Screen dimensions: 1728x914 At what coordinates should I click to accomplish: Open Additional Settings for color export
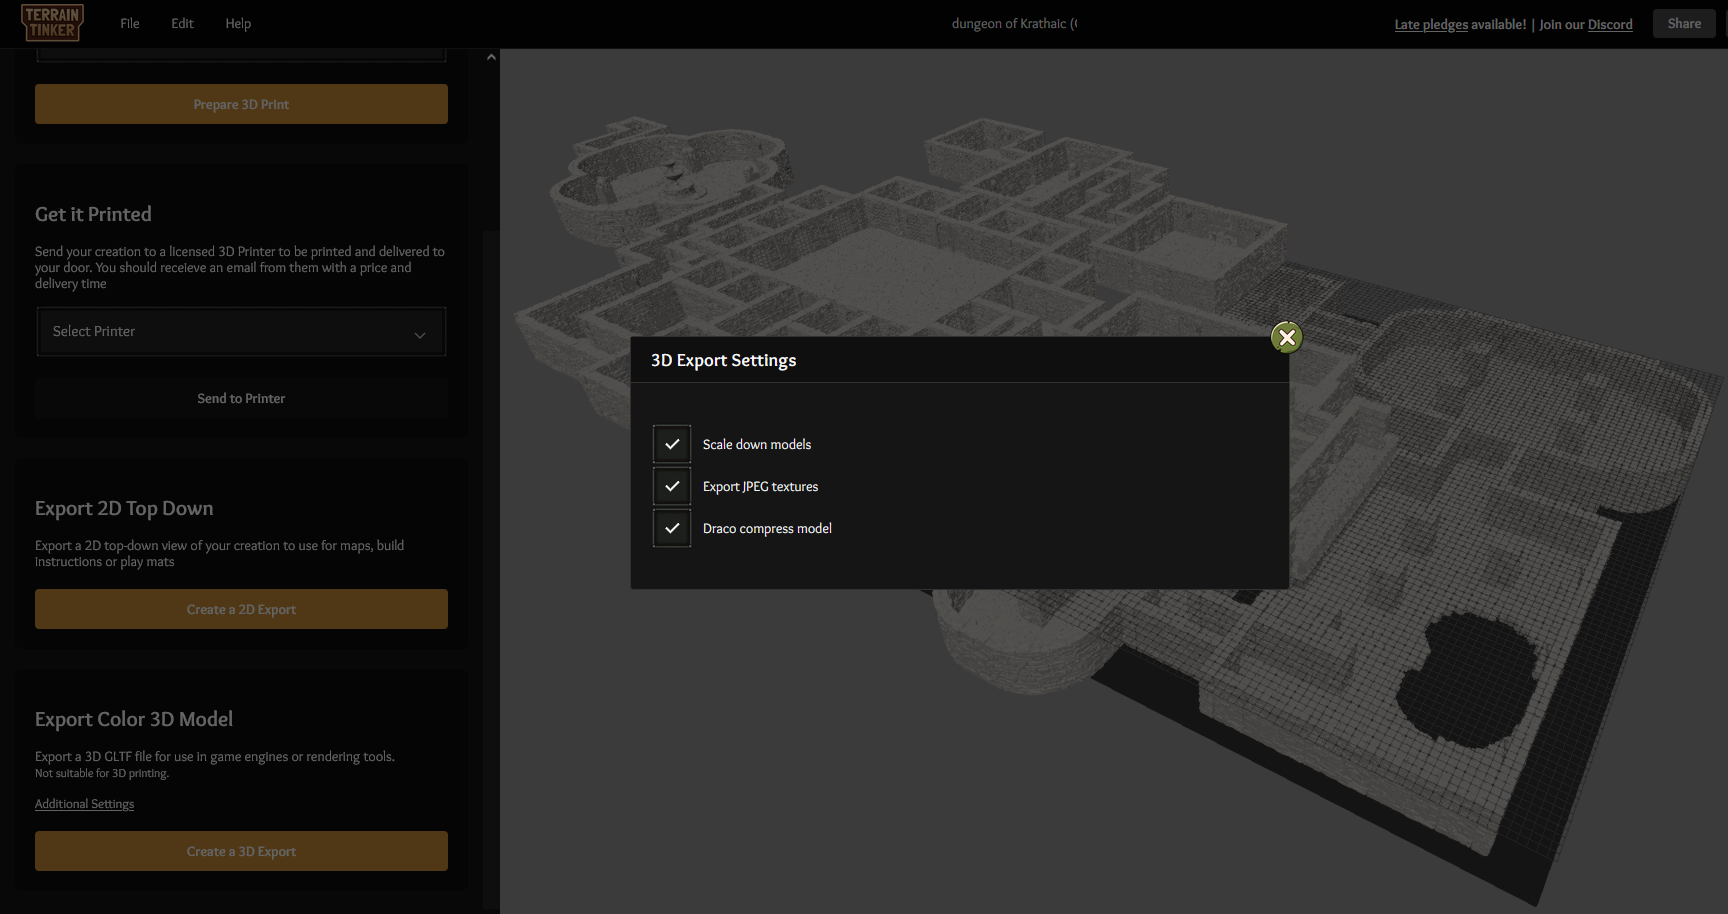[84, 803]
